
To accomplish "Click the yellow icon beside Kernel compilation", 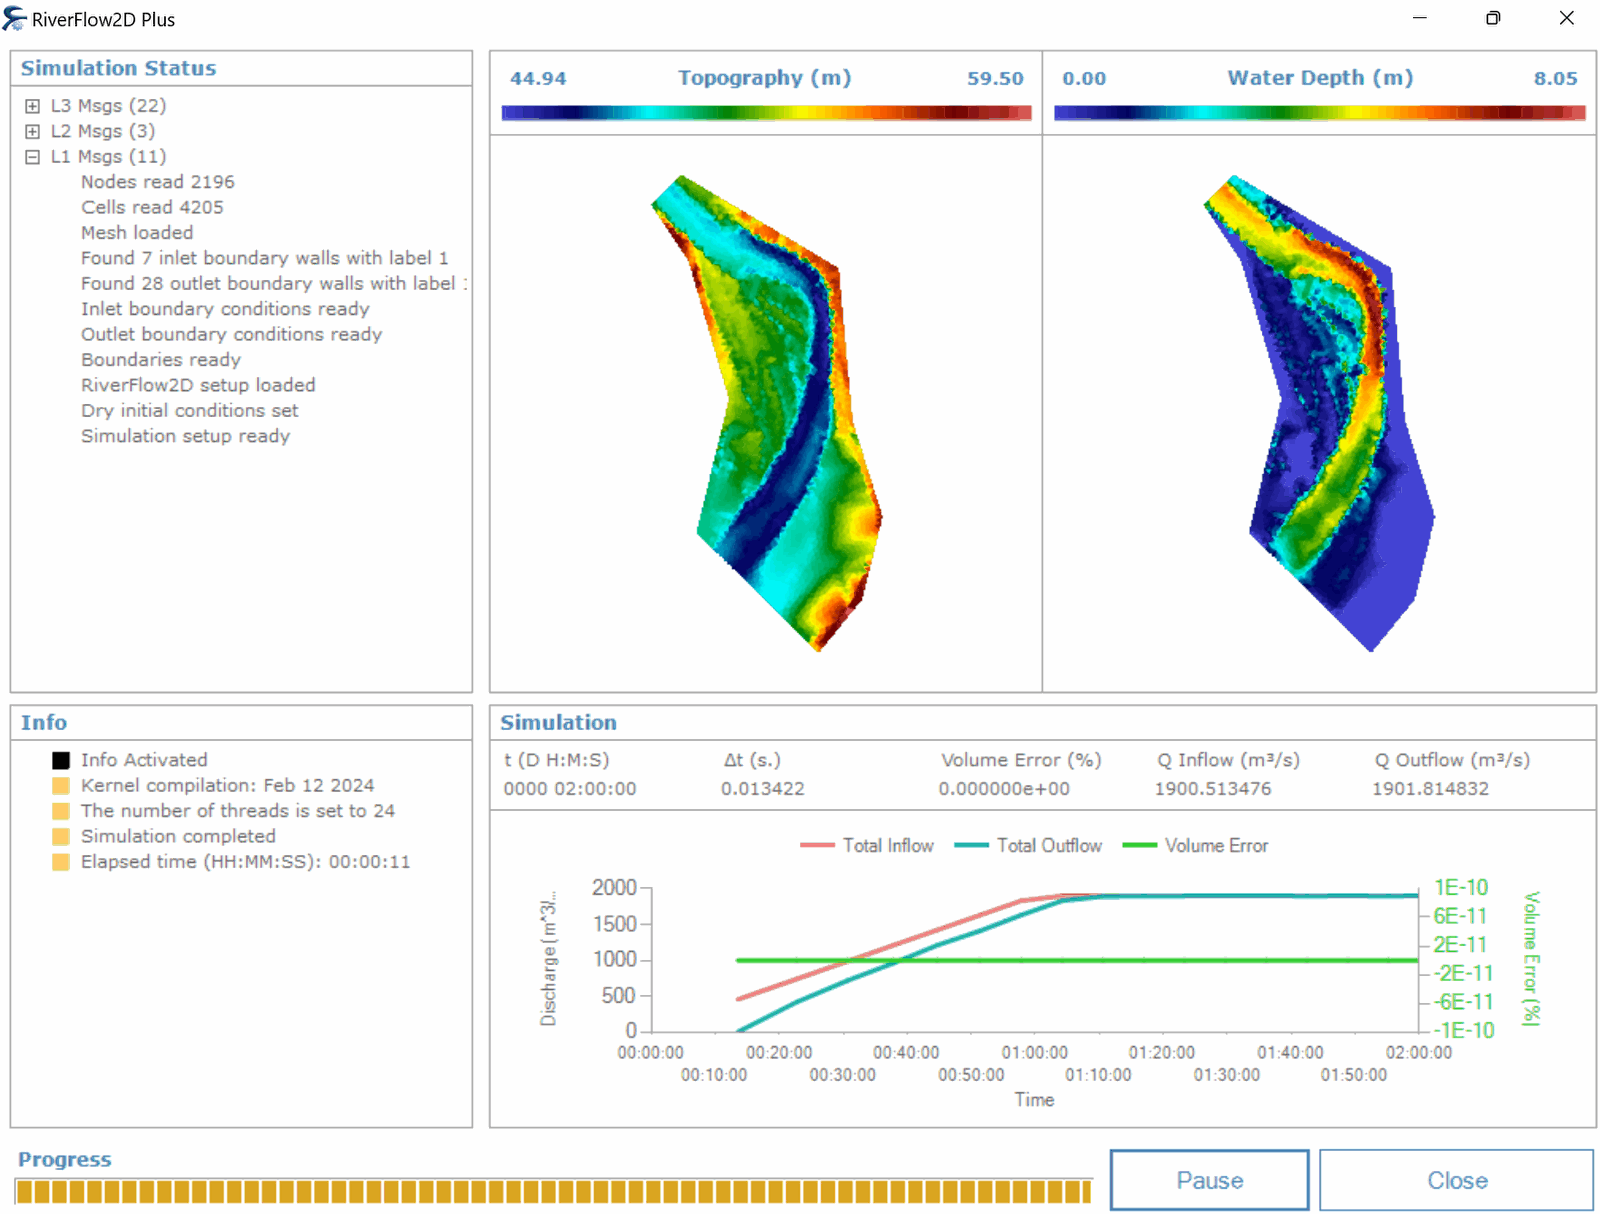I will (61, 786).
